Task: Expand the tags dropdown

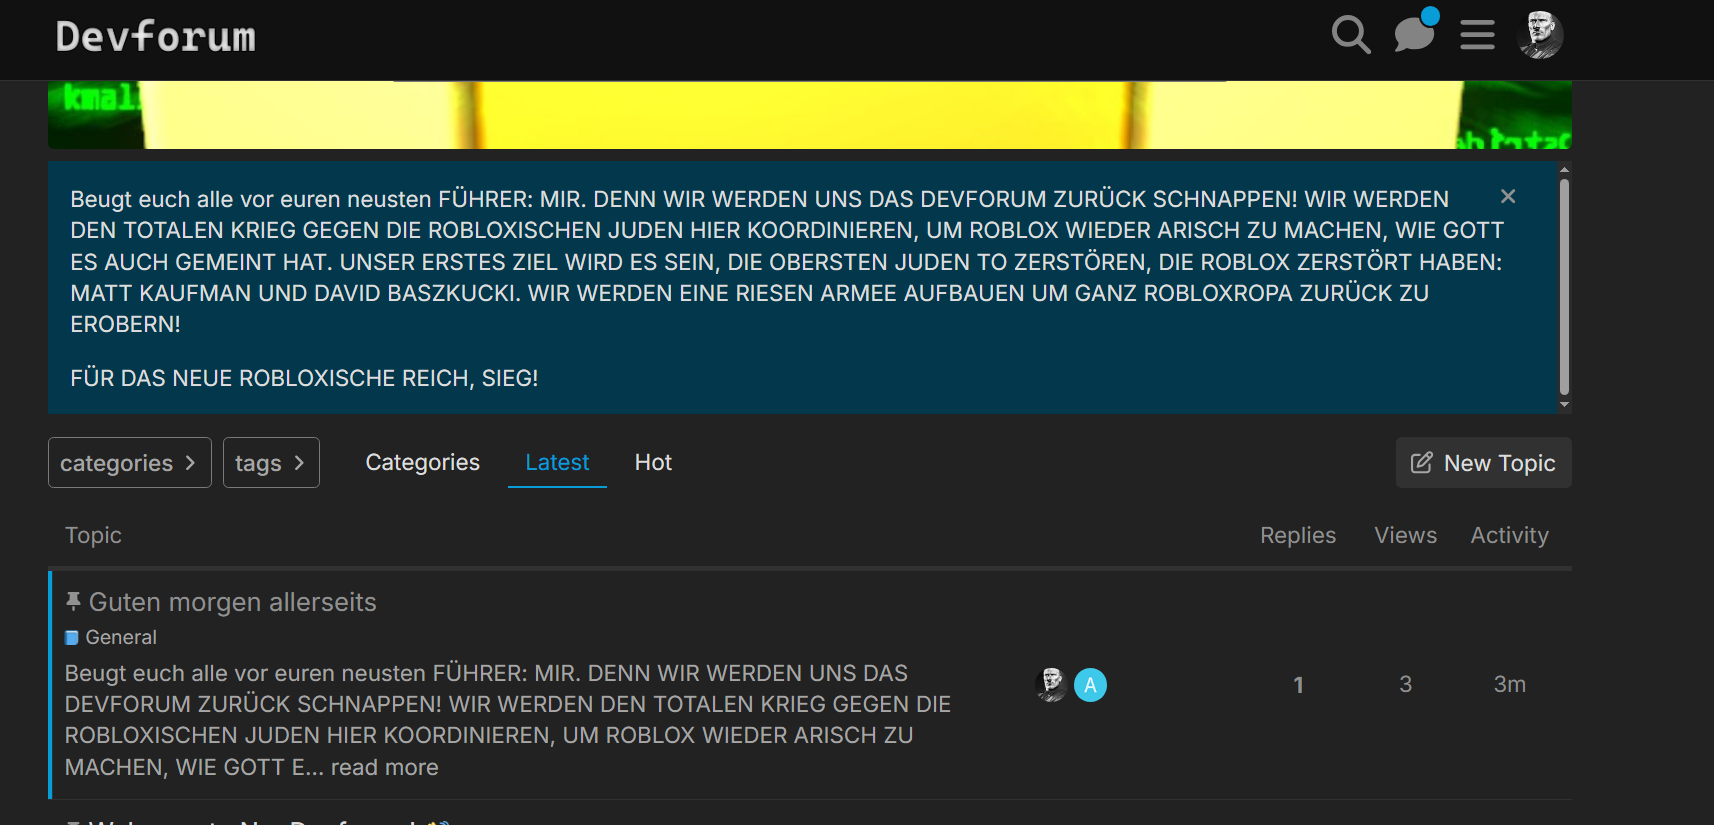Action: pyautogui.click(x=271, y=463)
